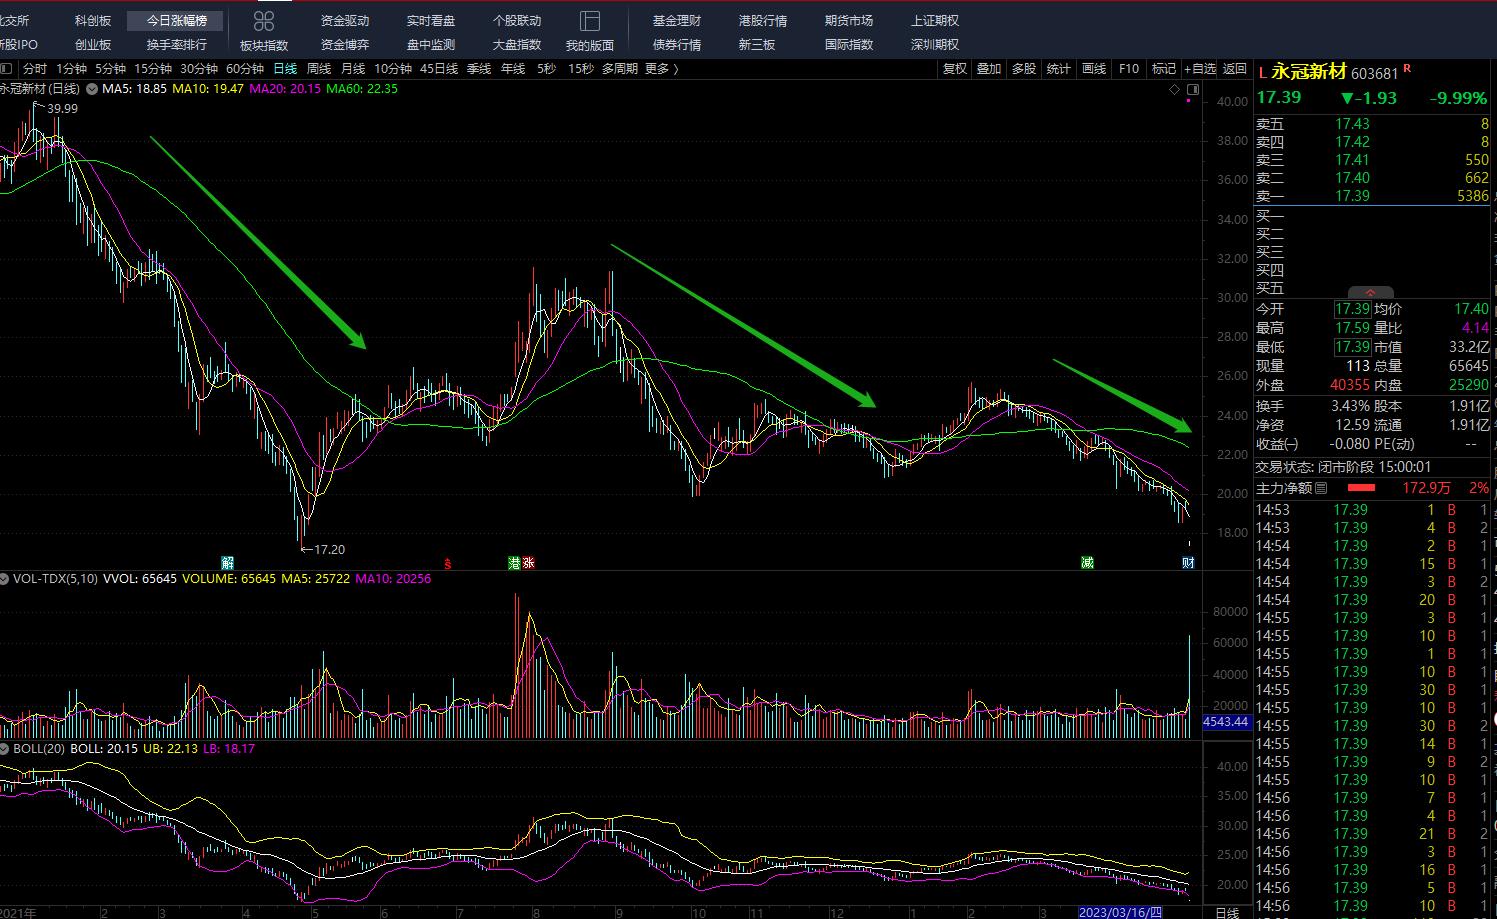Select the 日线 period tab
Image resolution: width=1497 pixels, height=919 pixels.
pos(285,69)
